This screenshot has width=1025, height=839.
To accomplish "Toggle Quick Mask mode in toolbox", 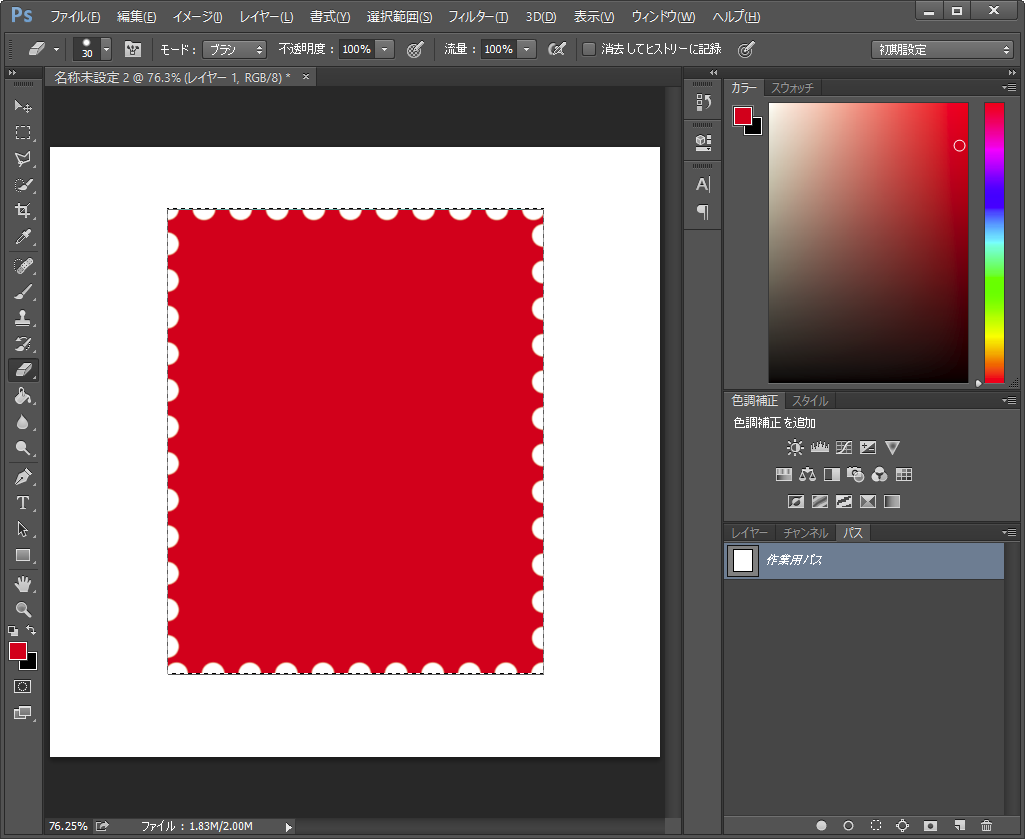I will click(22, 687).
